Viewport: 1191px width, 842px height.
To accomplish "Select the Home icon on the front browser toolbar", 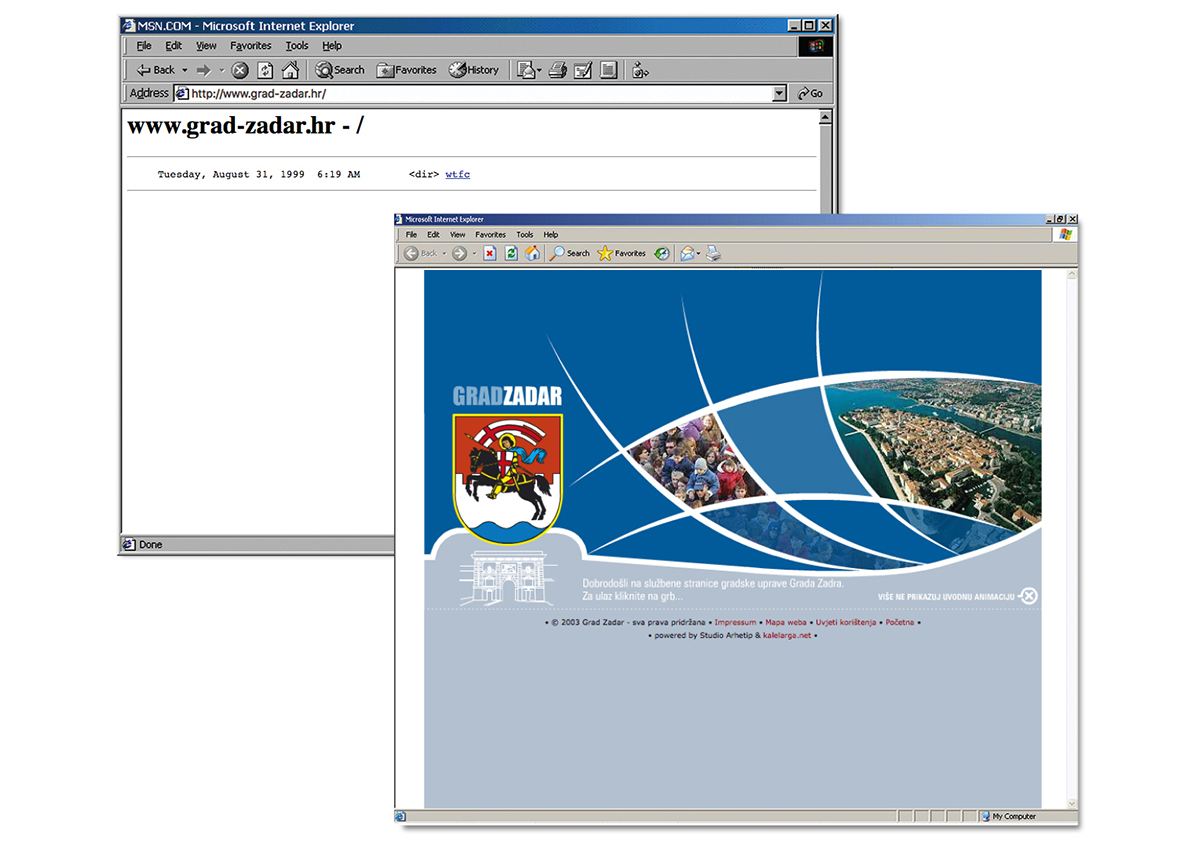I will (533, 253).
